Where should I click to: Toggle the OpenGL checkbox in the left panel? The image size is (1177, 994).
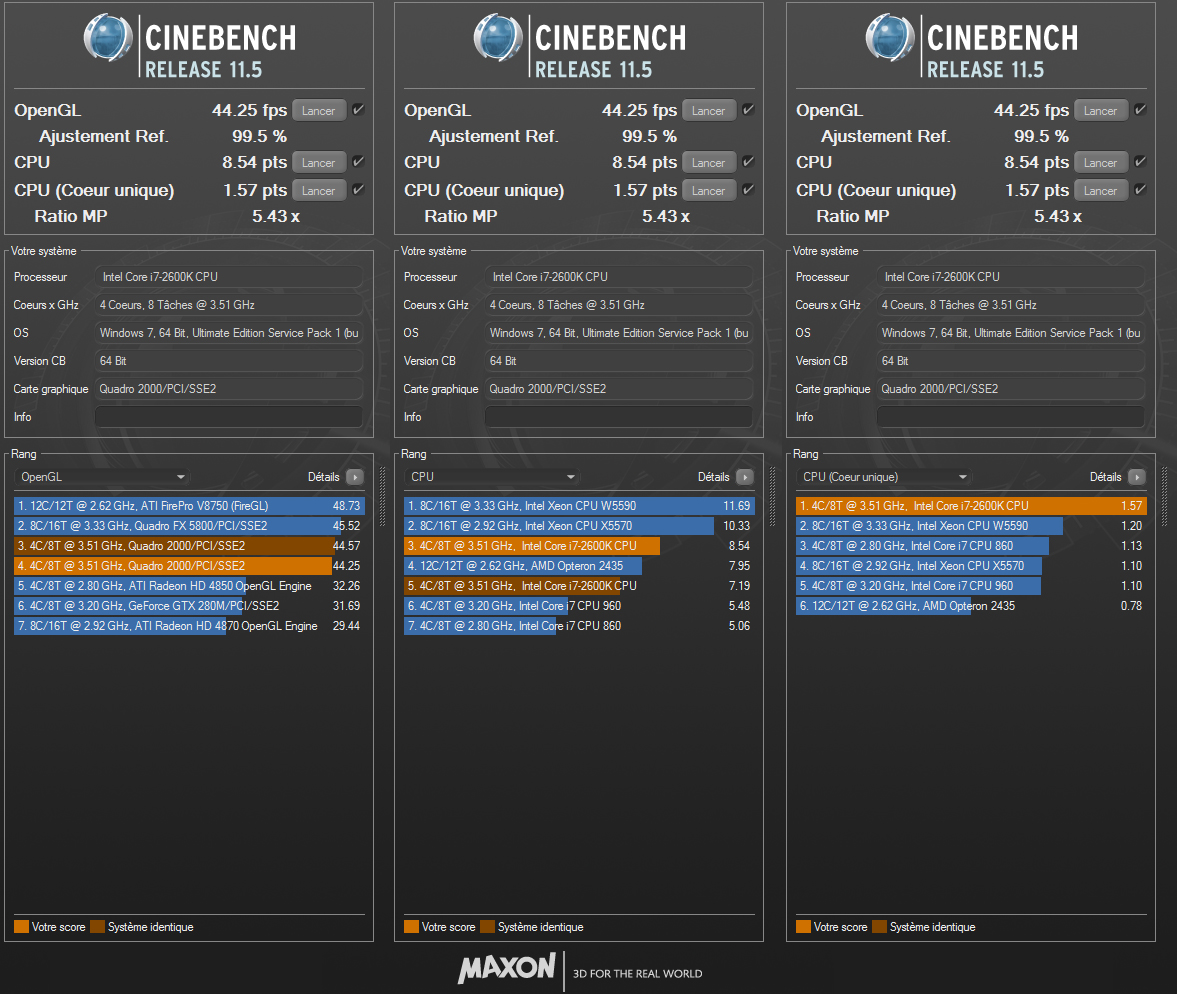coord(358,110)
